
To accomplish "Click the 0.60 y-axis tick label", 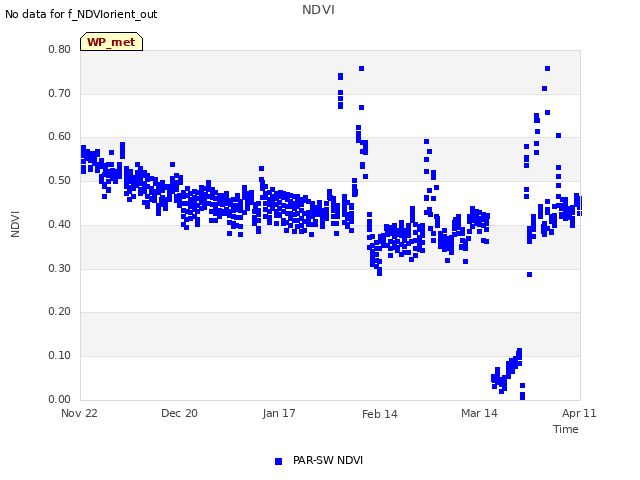I will pos(59,137).
